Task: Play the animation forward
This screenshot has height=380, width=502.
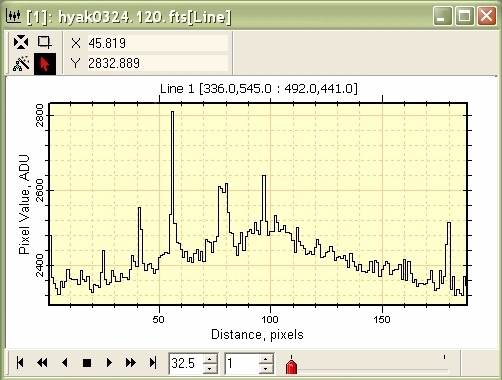Action: pyautogui.click(x=109, y=362)
